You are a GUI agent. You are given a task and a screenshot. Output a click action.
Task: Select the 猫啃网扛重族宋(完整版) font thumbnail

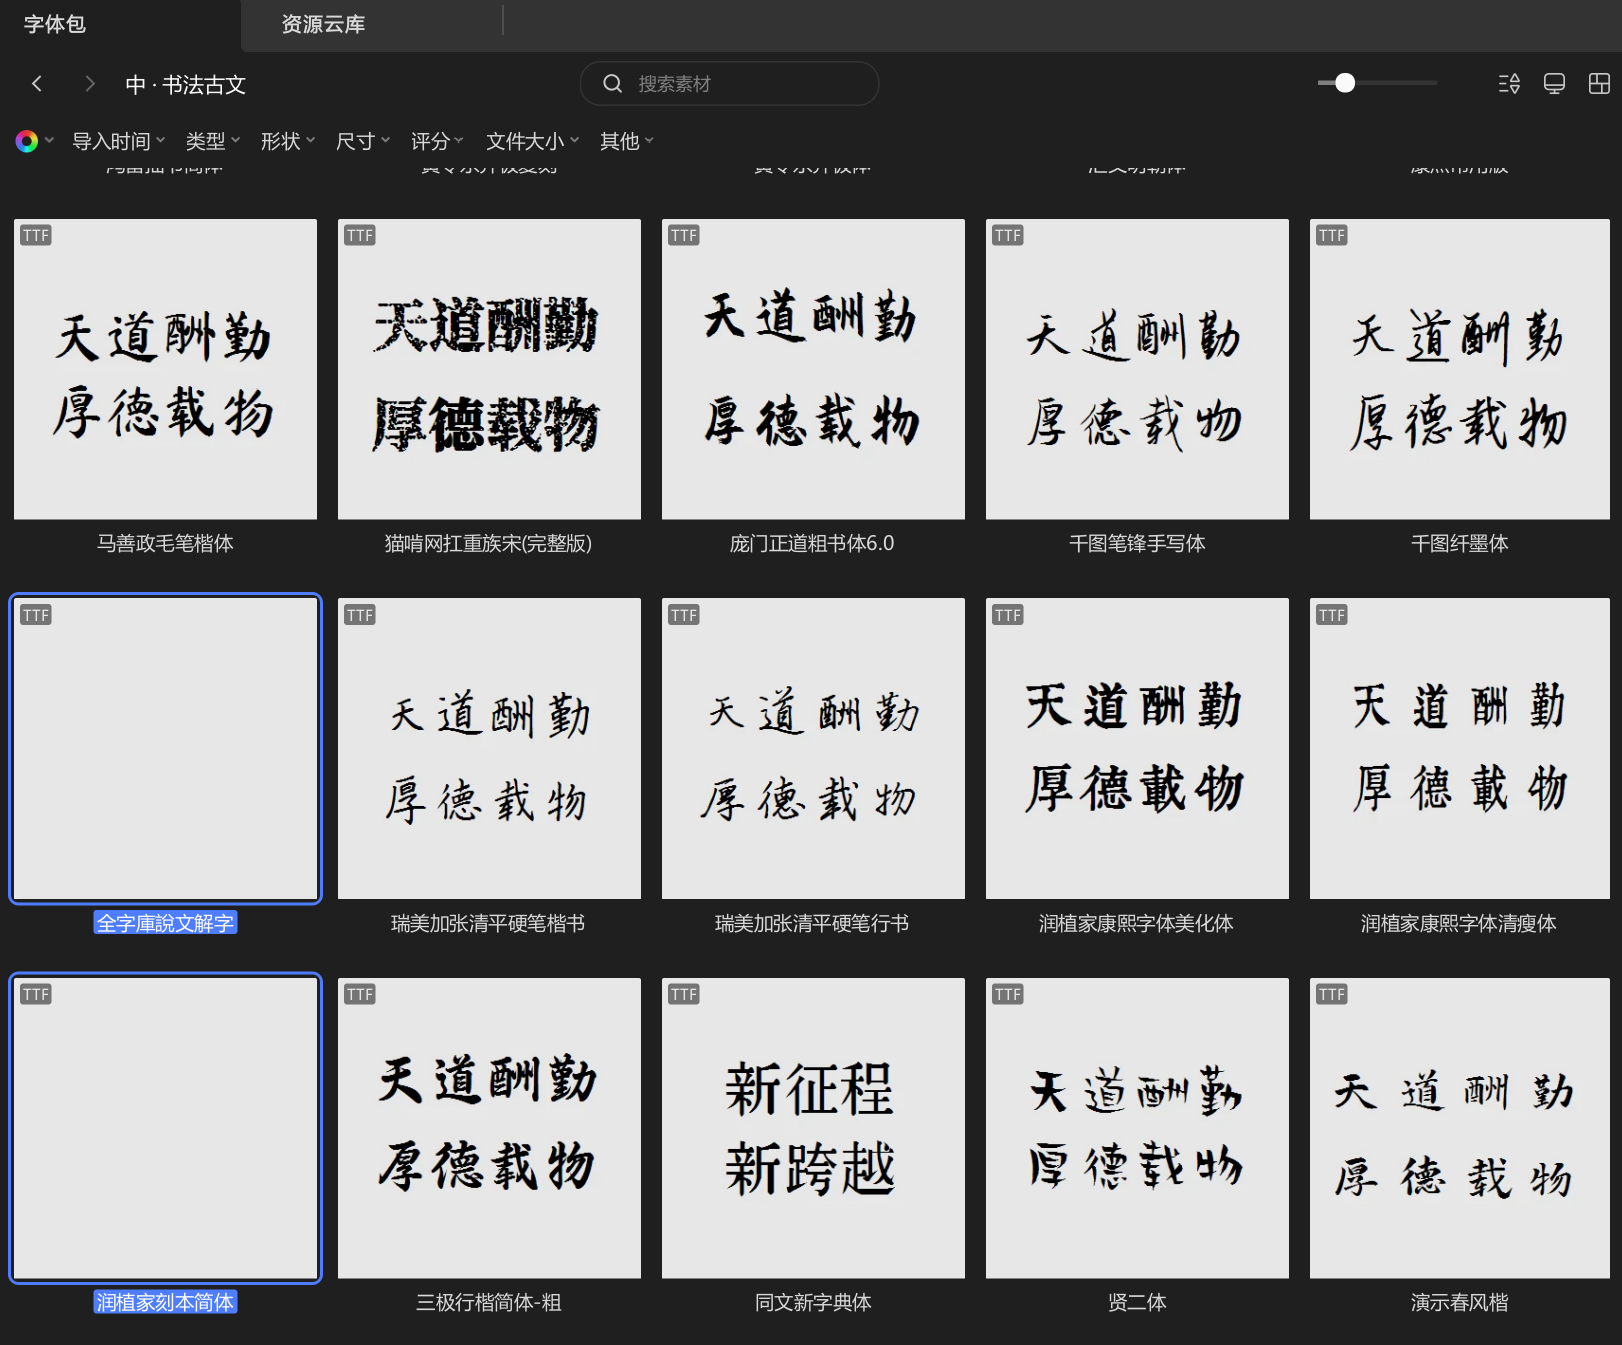(x=489, y=369)
